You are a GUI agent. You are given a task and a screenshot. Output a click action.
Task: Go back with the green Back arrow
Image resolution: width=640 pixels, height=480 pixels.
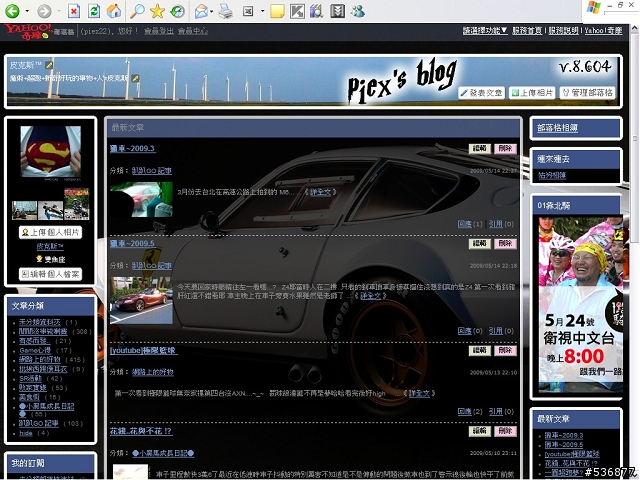pyautogui.click(x=12, y=11)
